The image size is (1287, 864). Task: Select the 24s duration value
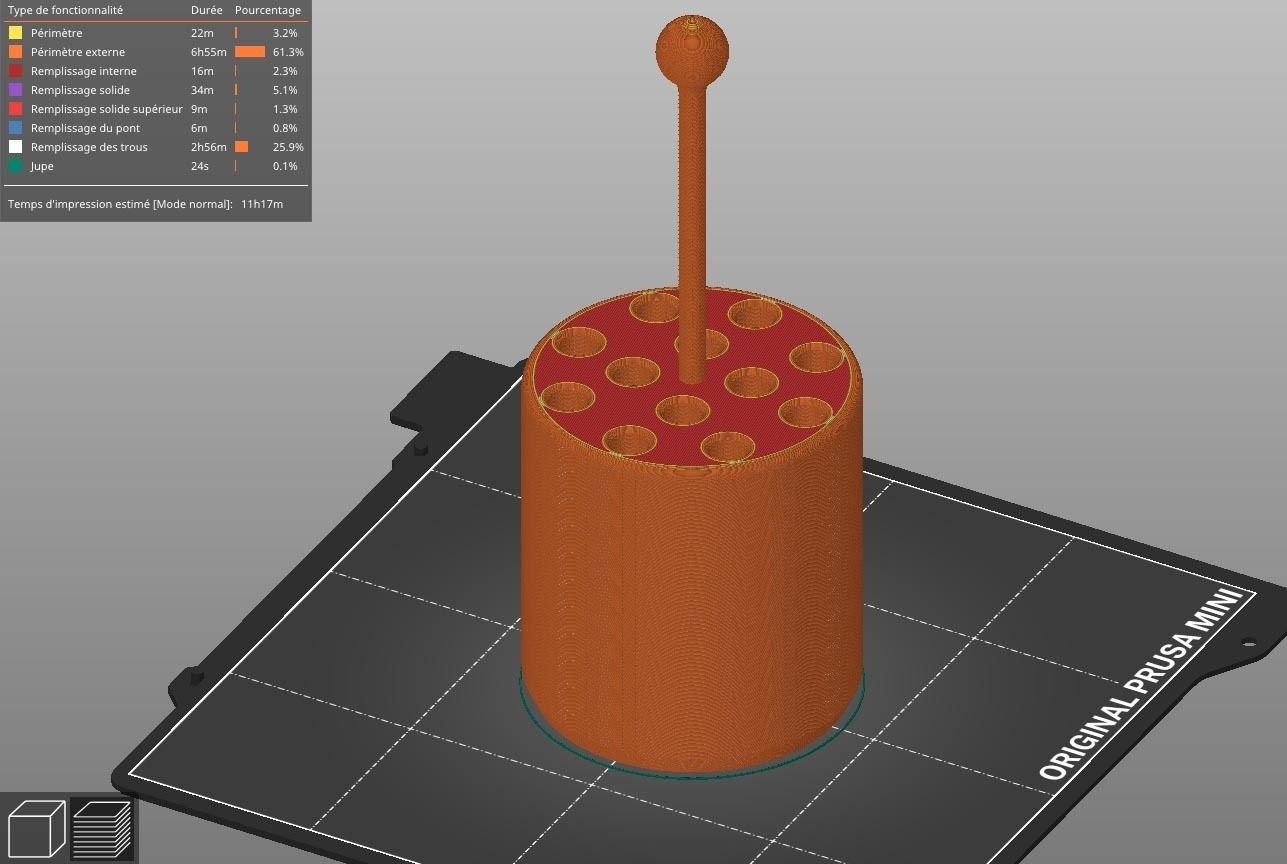(x=201, y=166)
